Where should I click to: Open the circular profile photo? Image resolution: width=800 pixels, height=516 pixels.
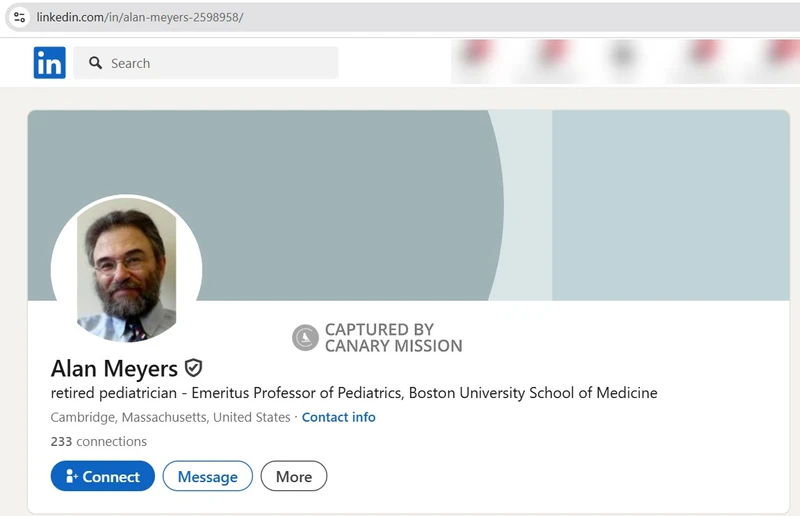(x=127, y=269)
